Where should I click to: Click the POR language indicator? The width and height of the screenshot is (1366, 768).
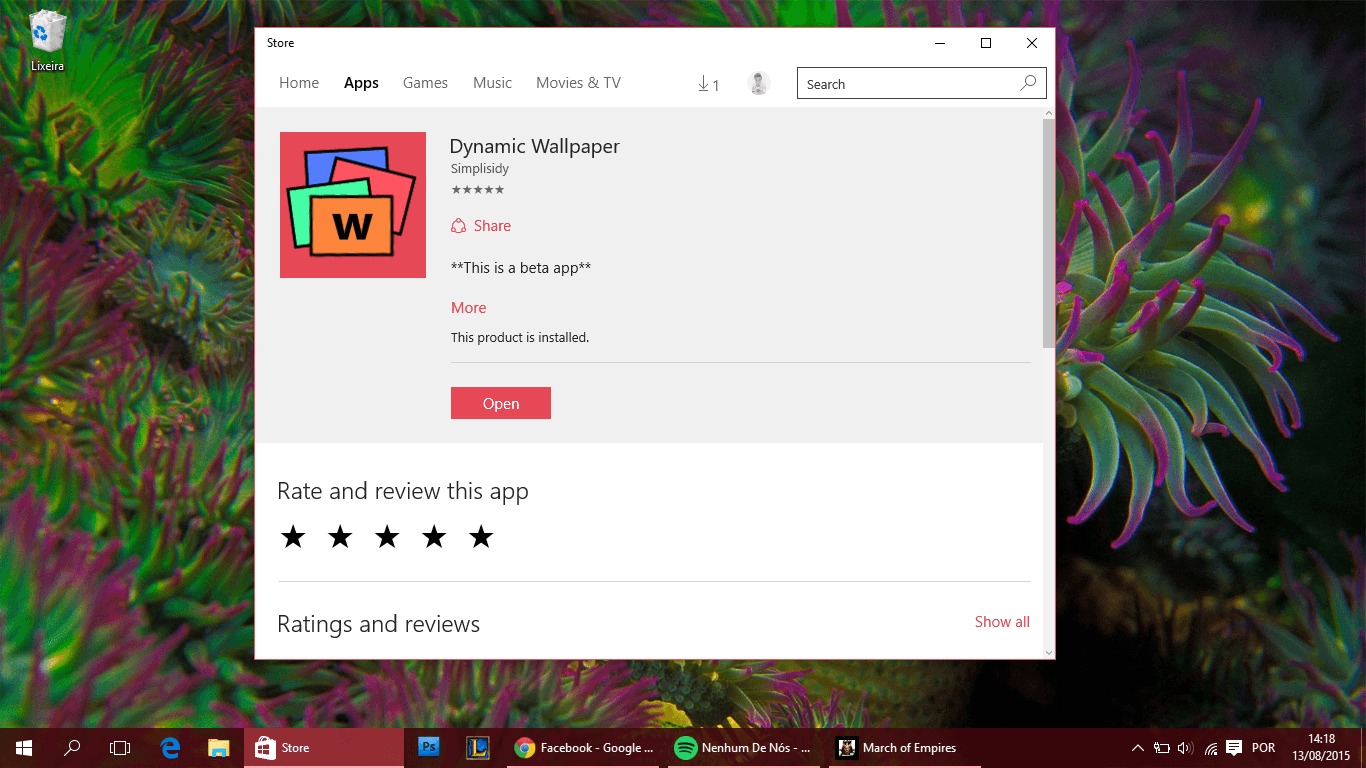pyautogui.click(x=1263, y=748)
